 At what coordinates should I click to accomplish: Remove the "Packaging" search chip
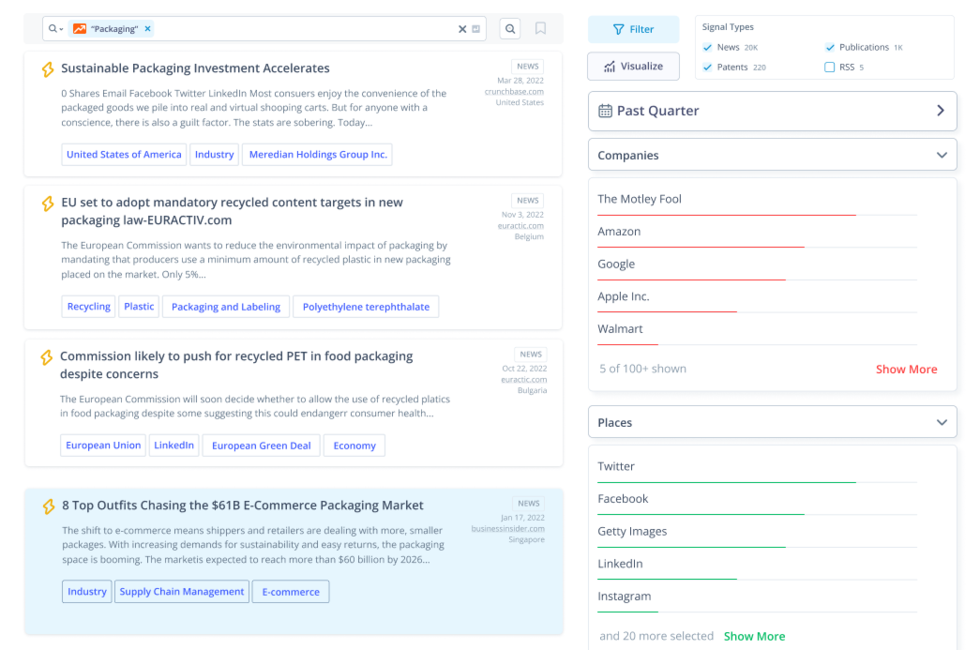click(x=148, y=29)
